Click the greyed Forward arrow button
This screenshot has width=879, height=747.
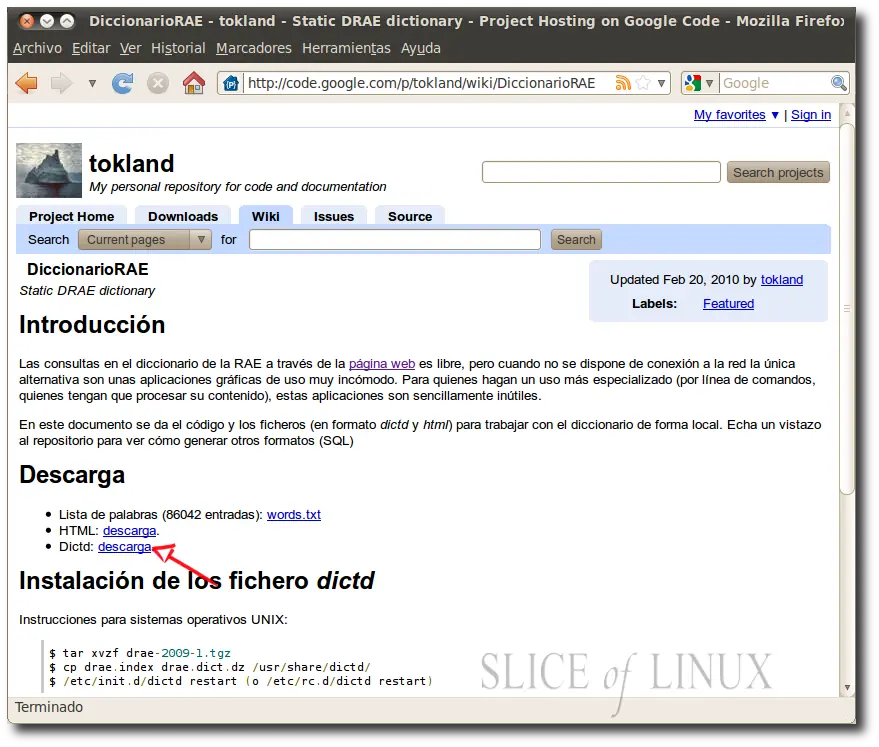tap(61, 83)
